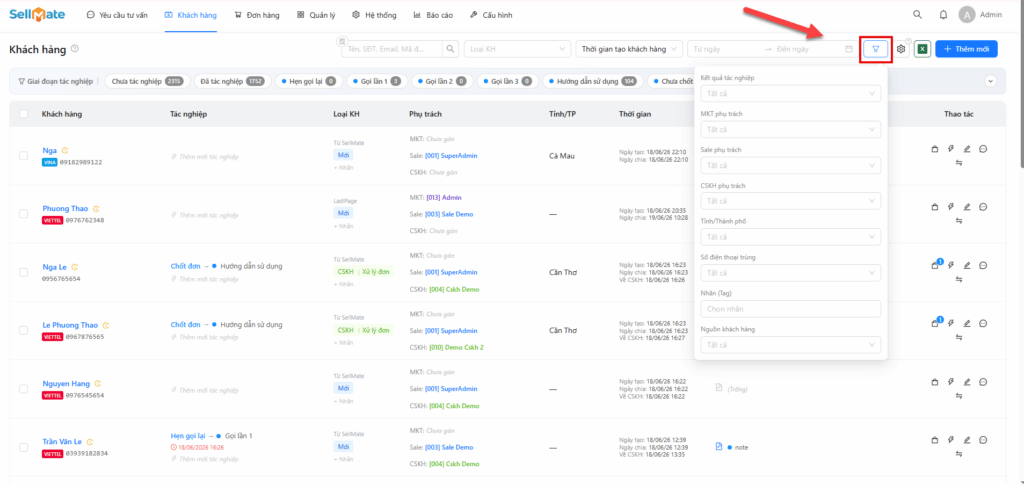Filter by Đã tác nghiệp stage chip
Screen dimensions: 1024x485
[x=232, y=82]
